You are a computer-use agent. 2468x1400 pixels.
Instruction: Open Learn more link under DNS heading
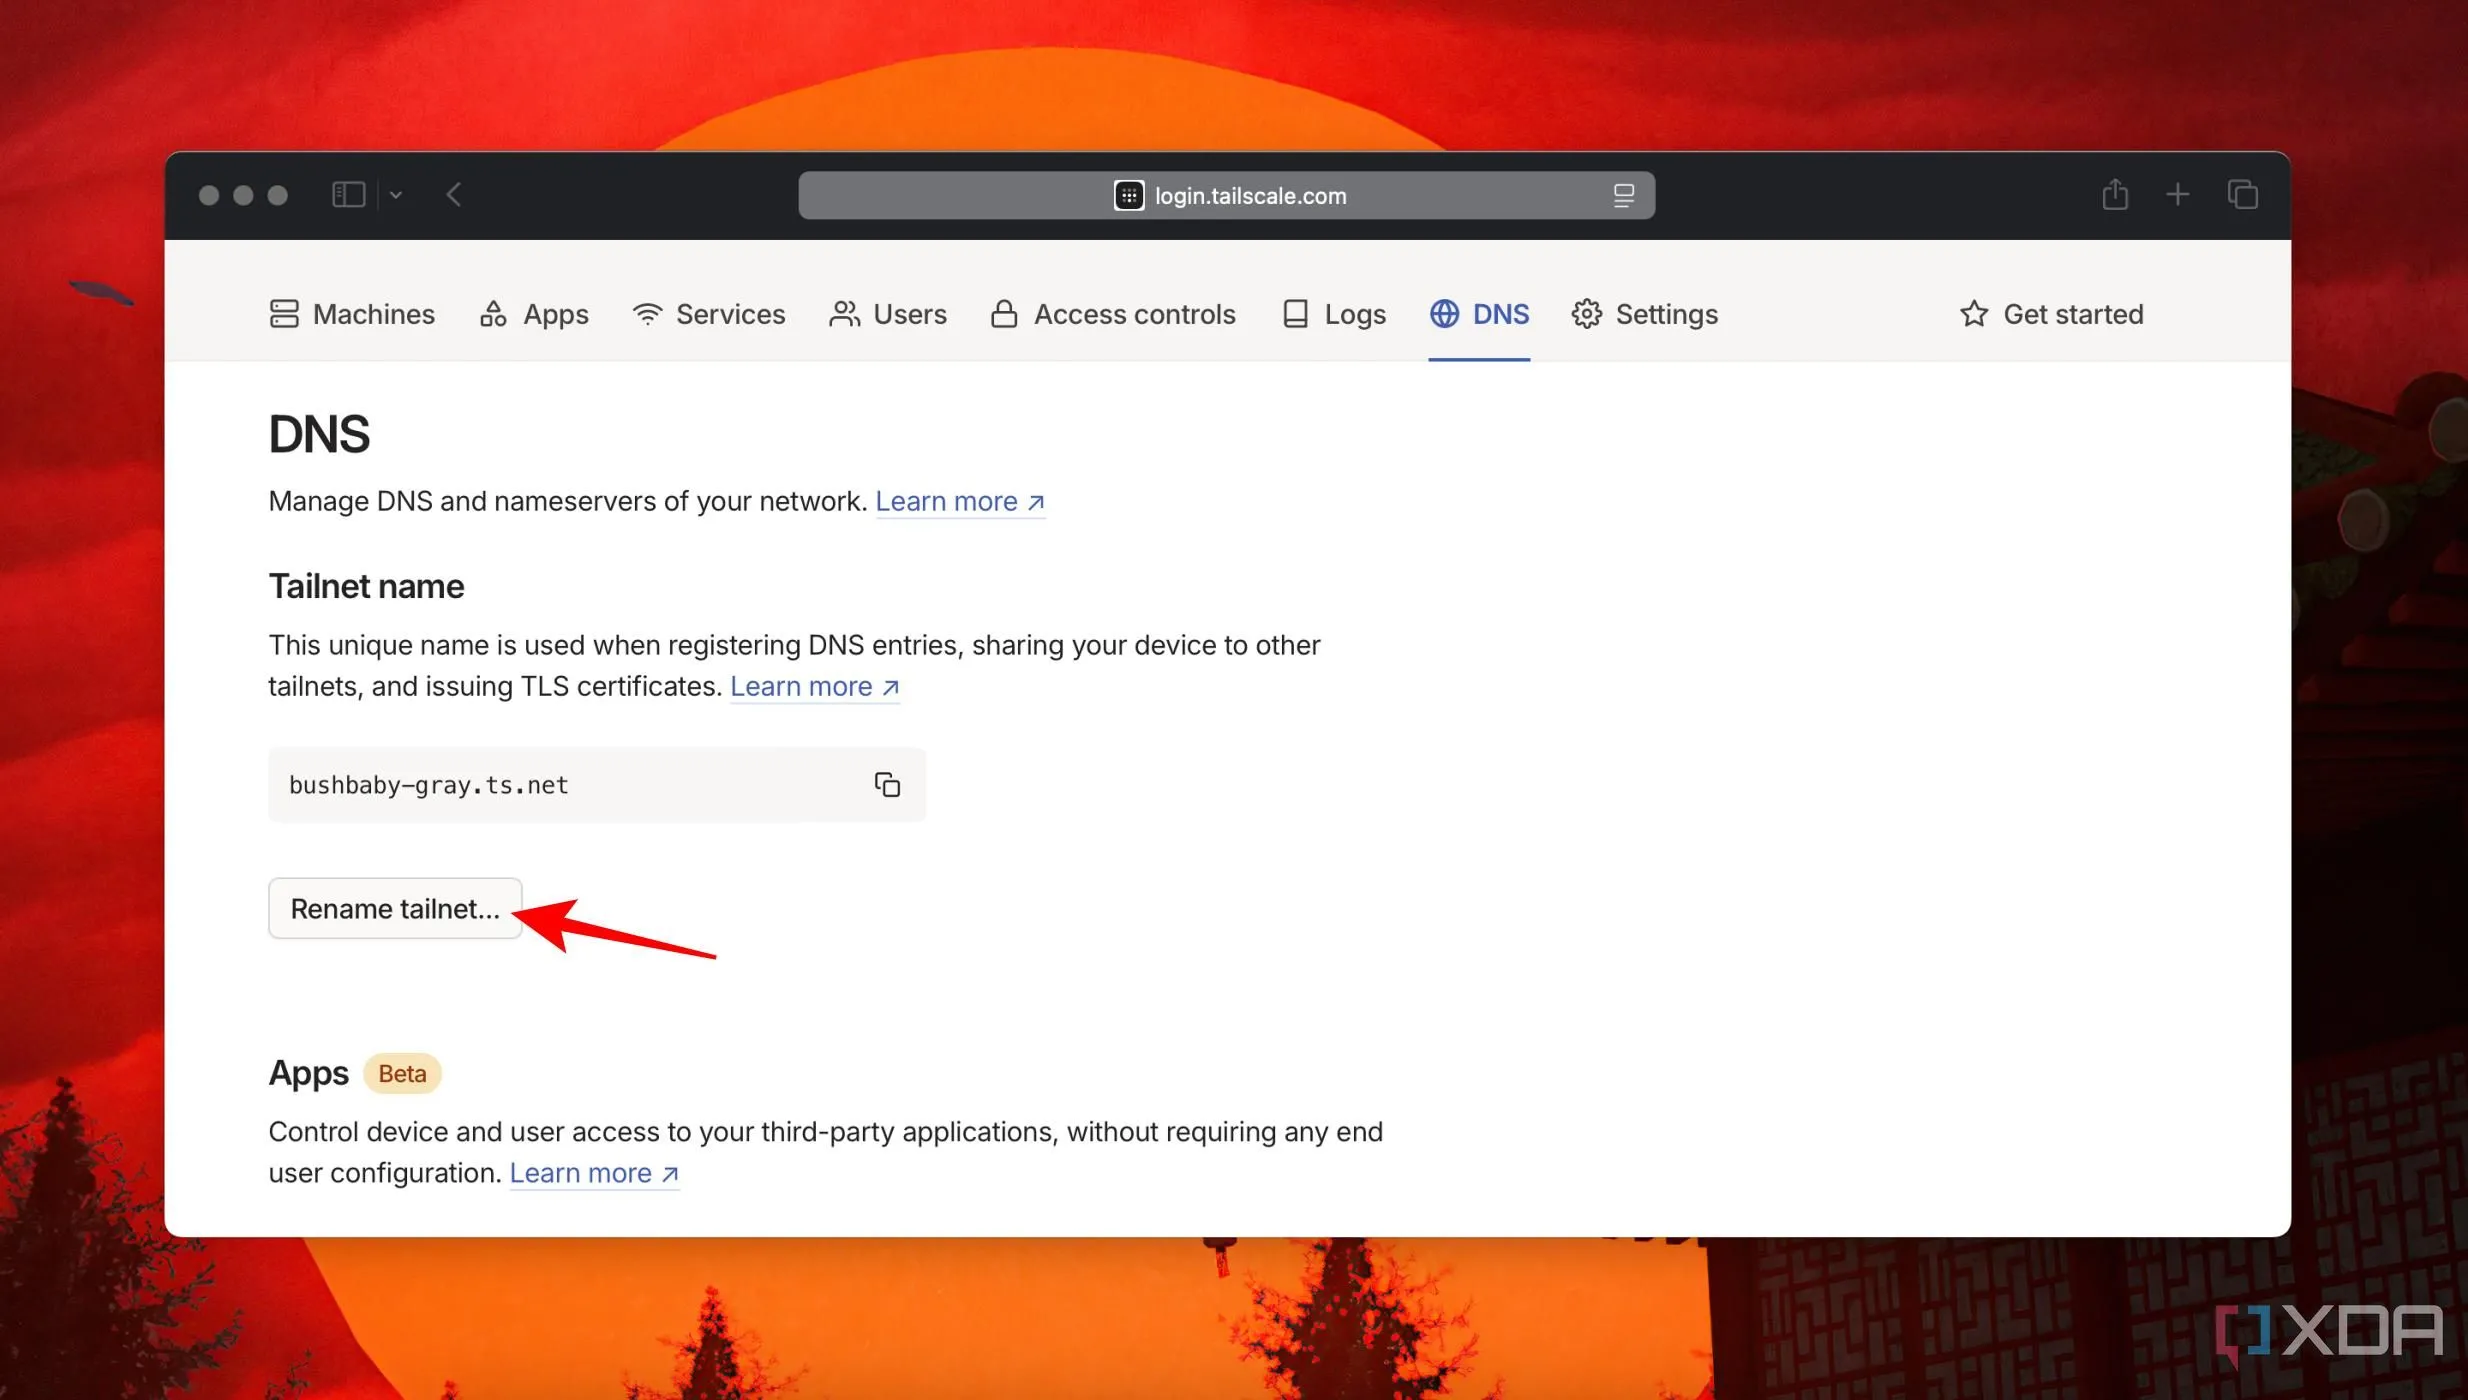[x=960, y=501]
